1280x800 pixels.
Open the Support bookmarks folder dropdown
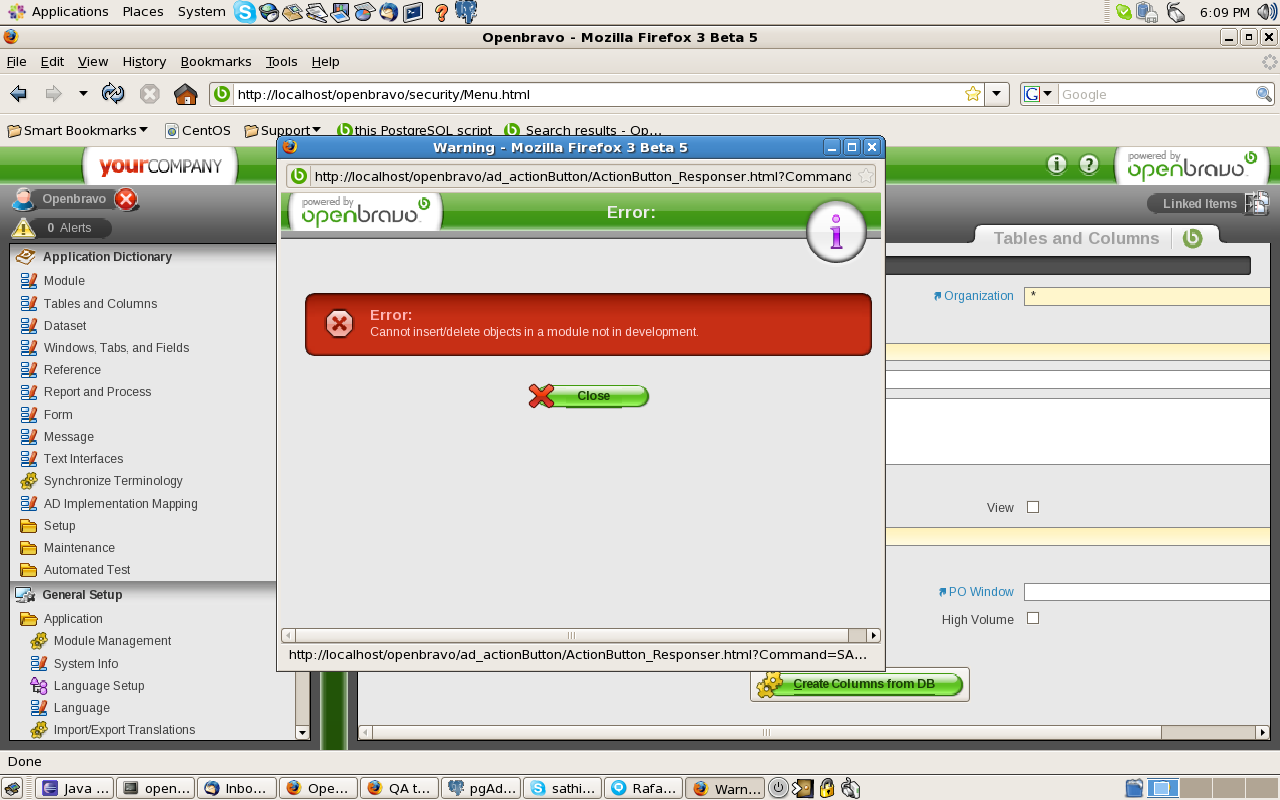283,130
